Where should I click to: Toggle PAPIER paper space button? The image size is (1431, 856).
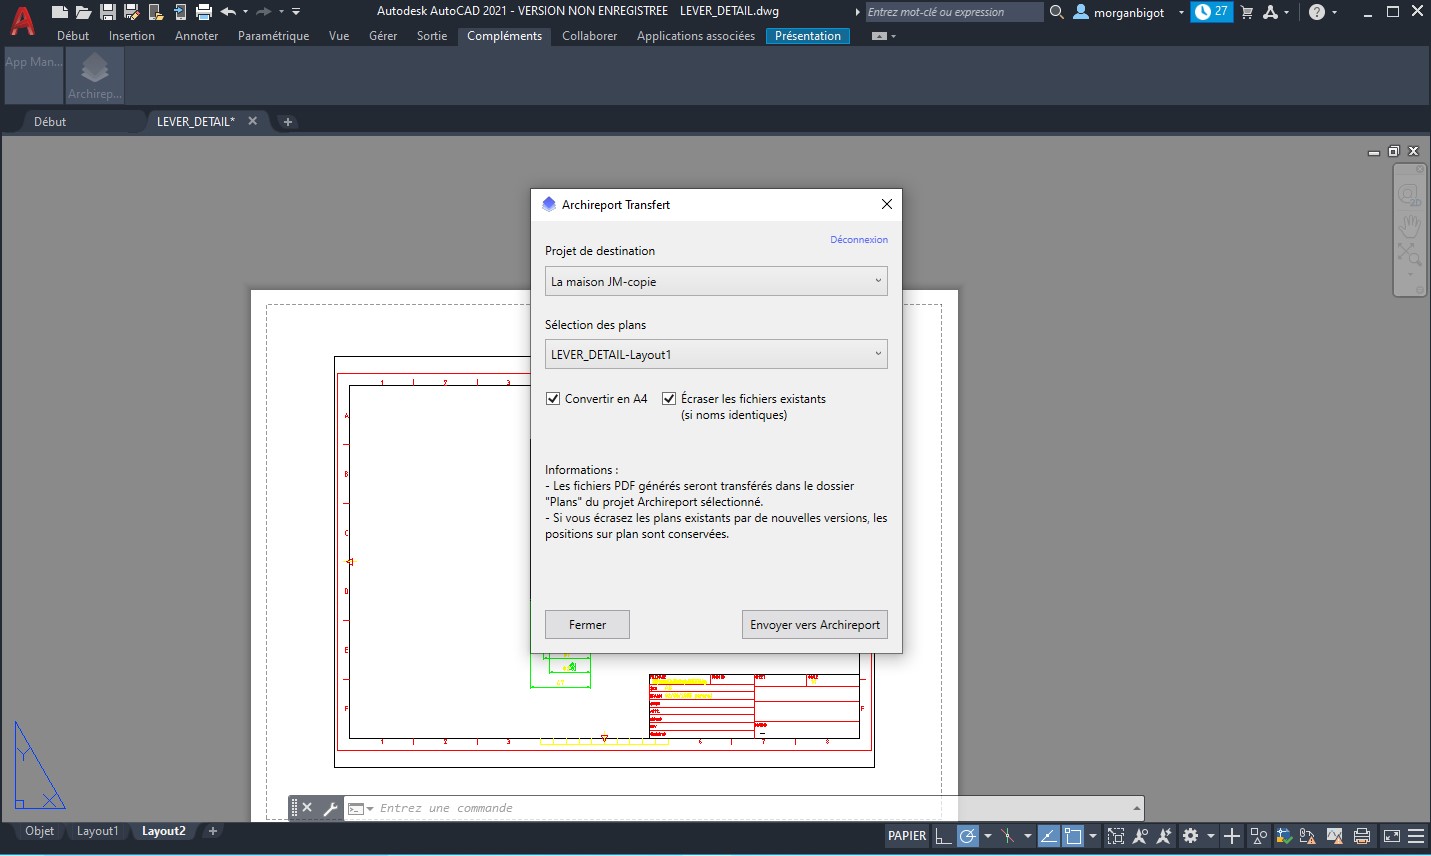point(907,836)
